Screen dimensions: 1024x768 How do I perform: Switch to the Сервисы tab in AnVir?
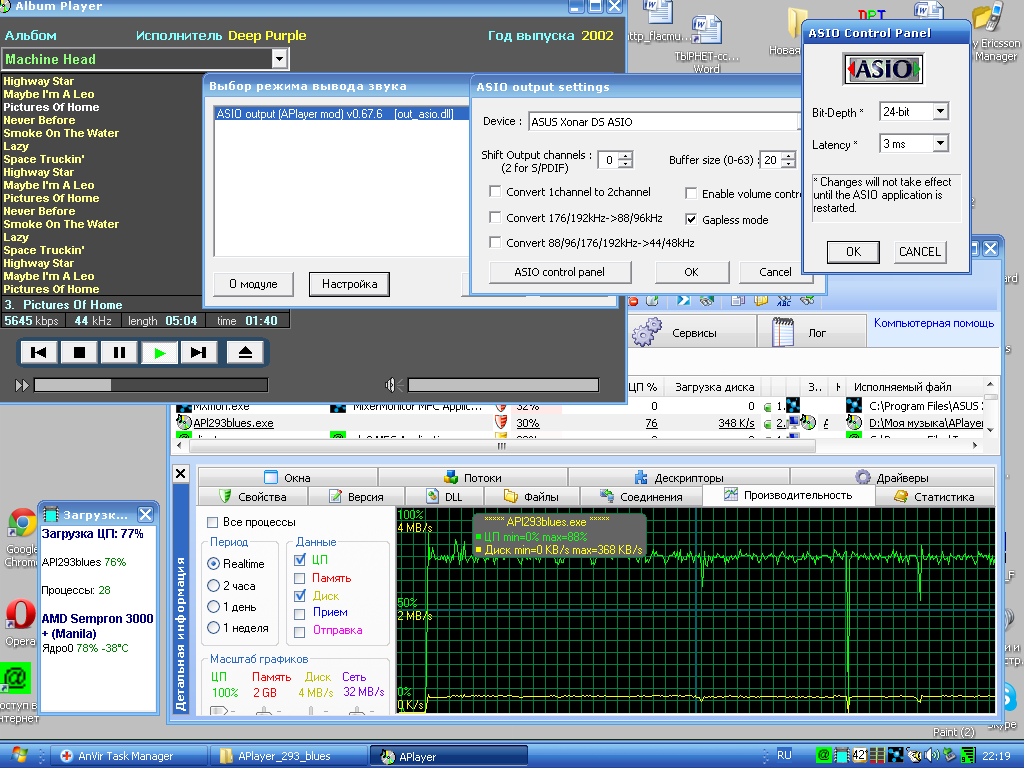pos(692,332)
